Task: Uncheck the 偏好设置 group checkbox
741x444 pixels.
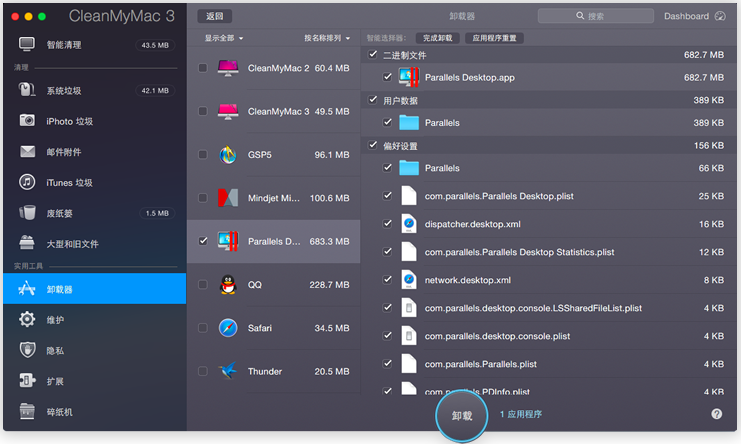Action: pos(373,145)
